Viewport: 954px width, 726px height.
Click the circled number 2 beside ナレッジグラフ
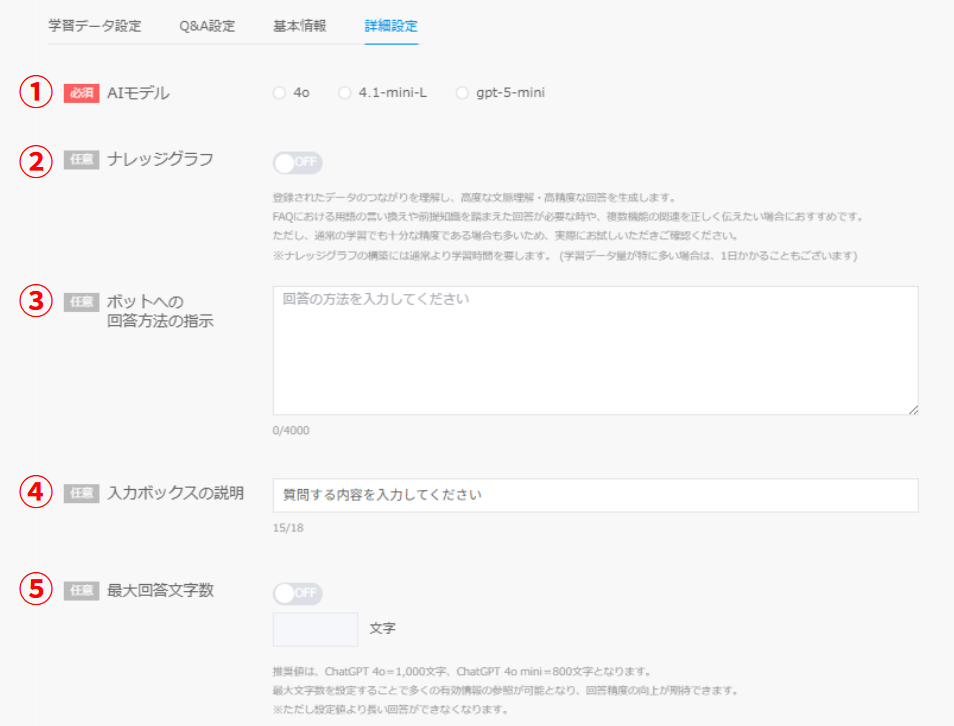[x=35, y=160]
